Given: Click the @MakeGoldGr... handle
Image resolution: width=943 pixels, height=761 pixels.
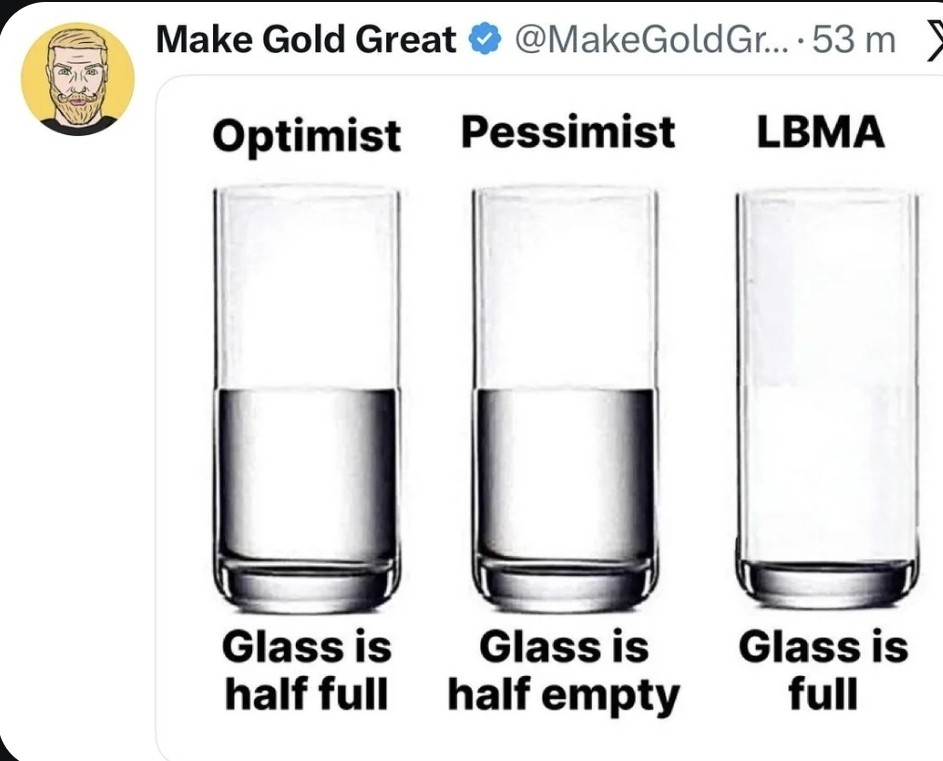Looking at the screenshot, I should [x=652, y=40].
